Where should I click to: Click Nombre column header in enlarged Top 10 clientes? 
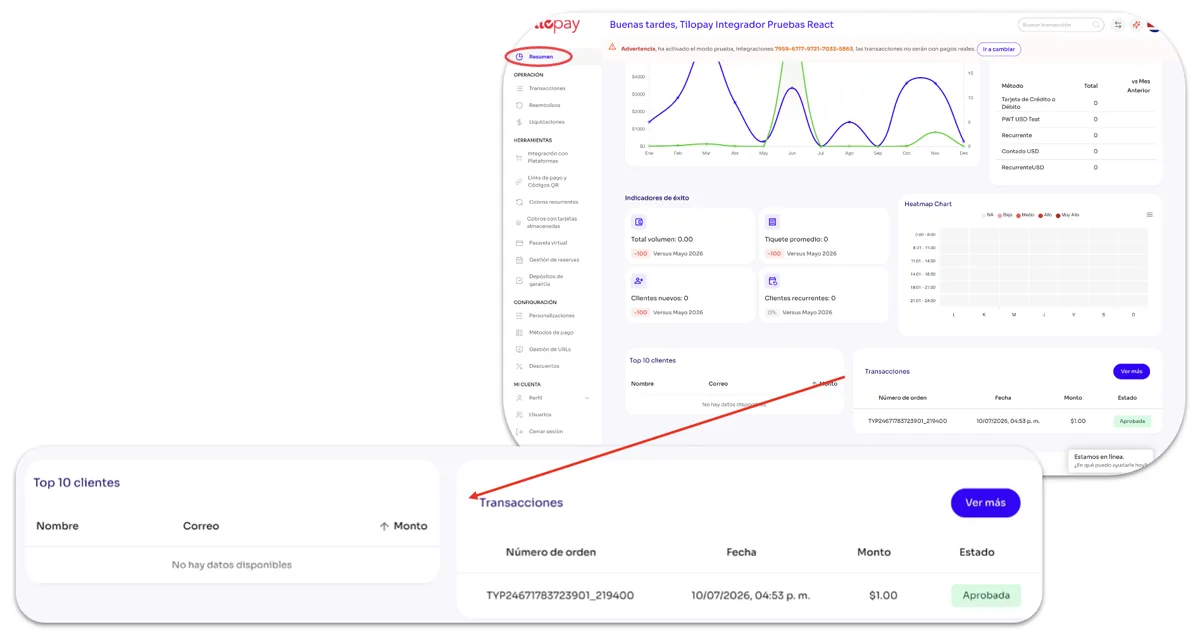coord(57,526)
